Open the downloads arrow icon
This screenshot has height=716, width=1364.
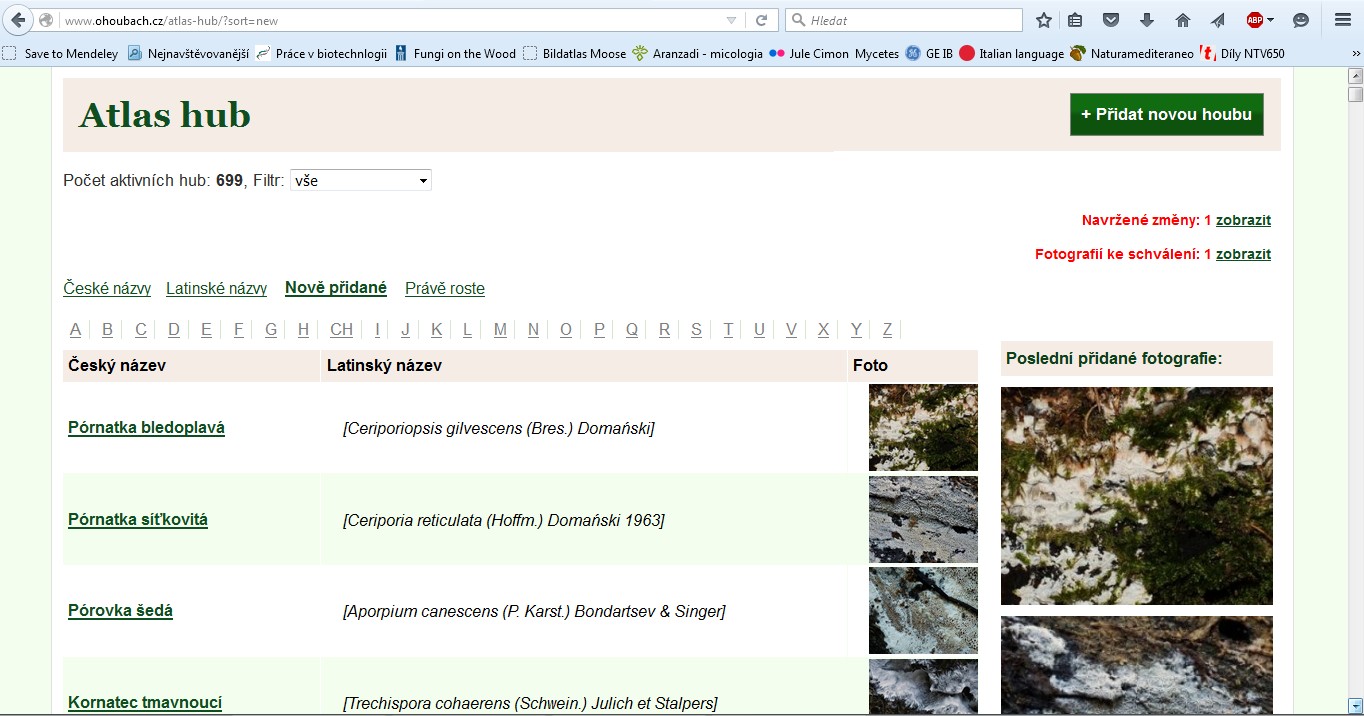tap(1147, 20)
